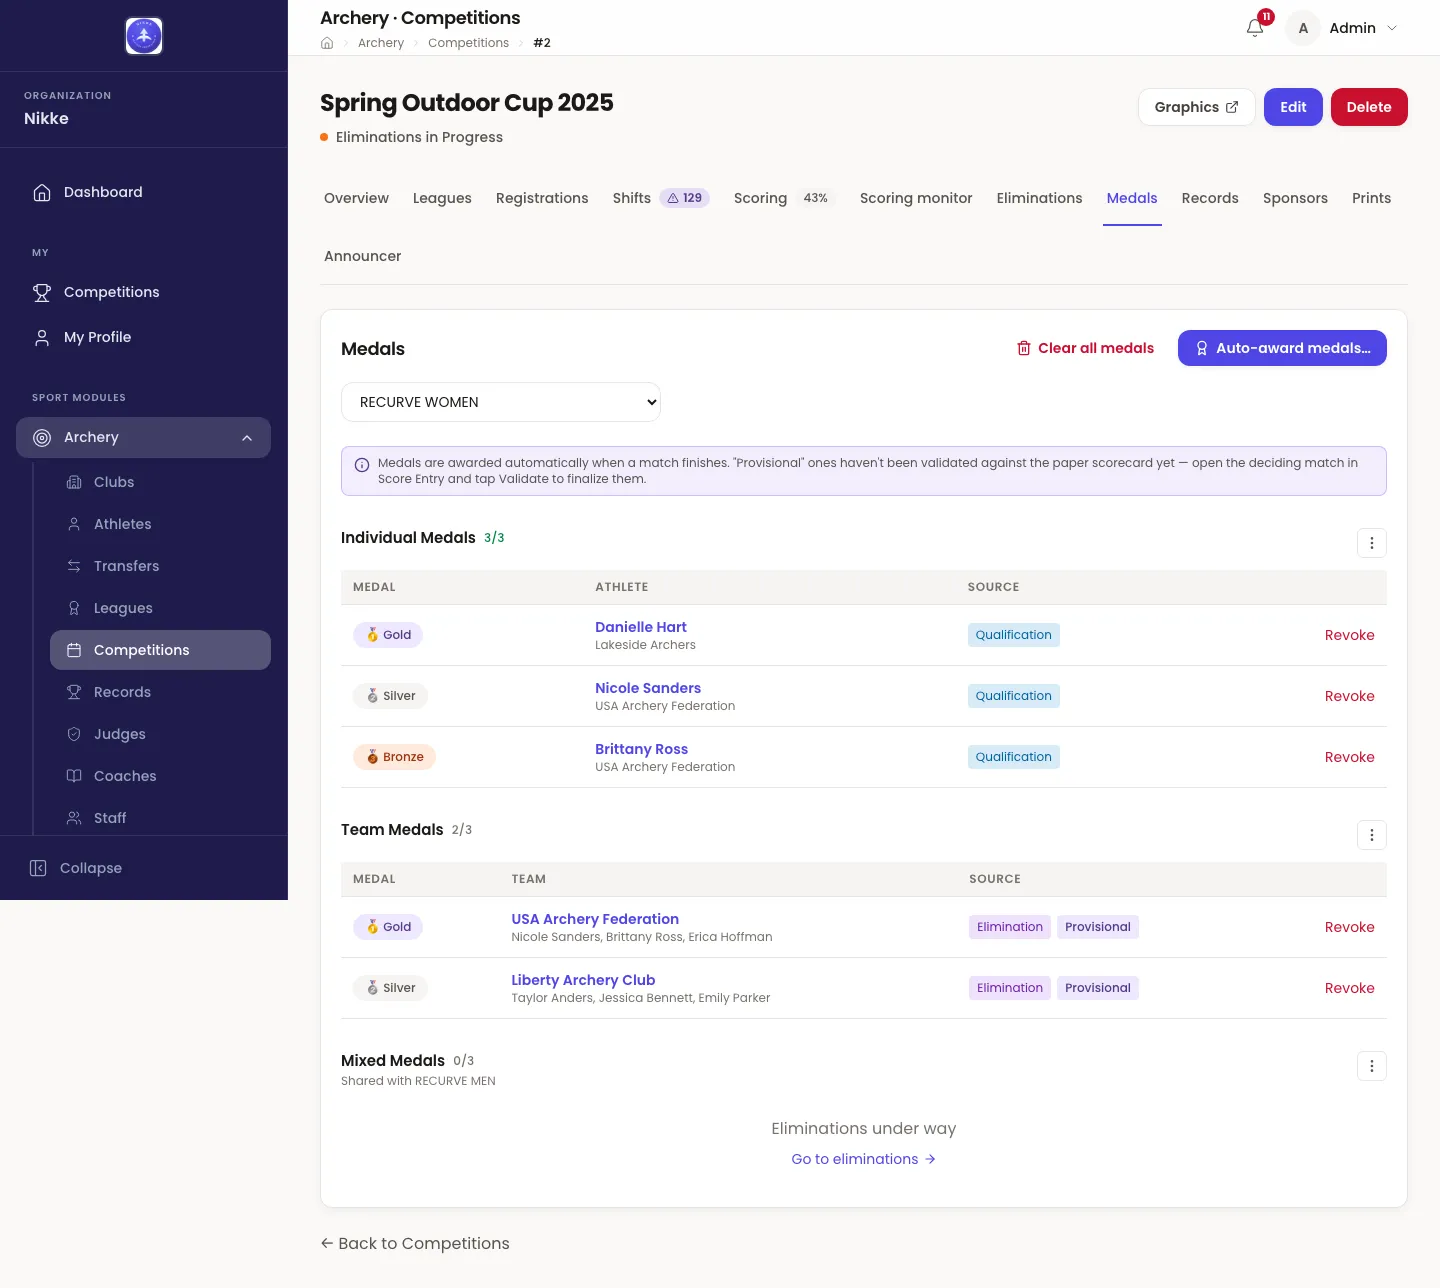
Task: Click Auto-award medals button
Action: tap(1282, 348)
